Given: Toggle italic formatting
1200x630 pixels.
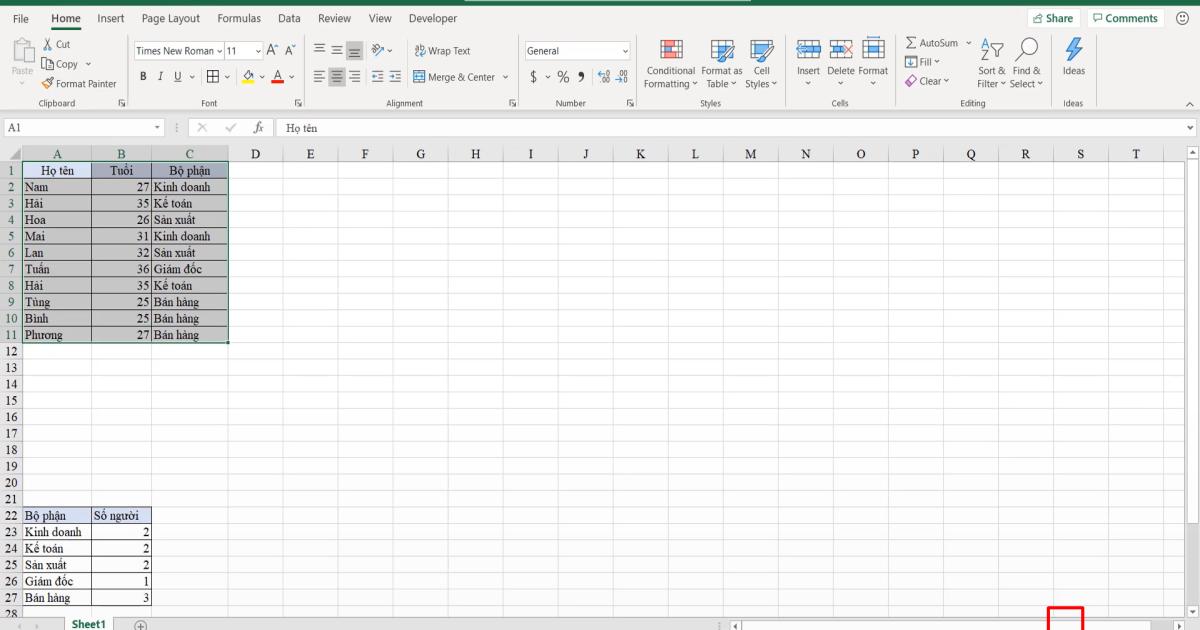Looking at the screenshot, I should 159,76.
